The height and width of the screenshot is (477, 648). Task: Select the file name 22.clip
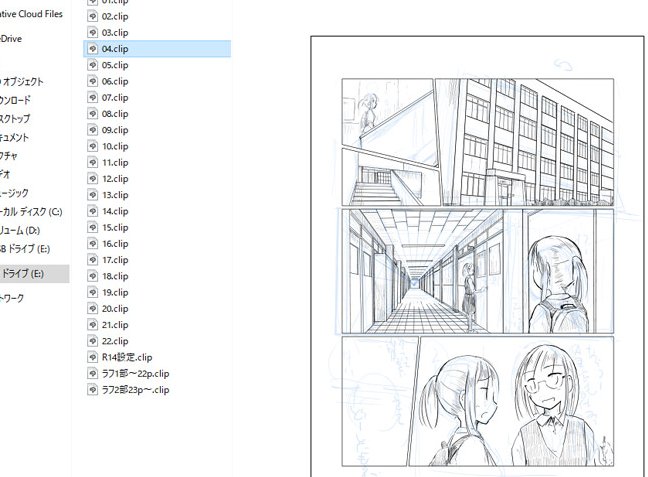(115, 341)
